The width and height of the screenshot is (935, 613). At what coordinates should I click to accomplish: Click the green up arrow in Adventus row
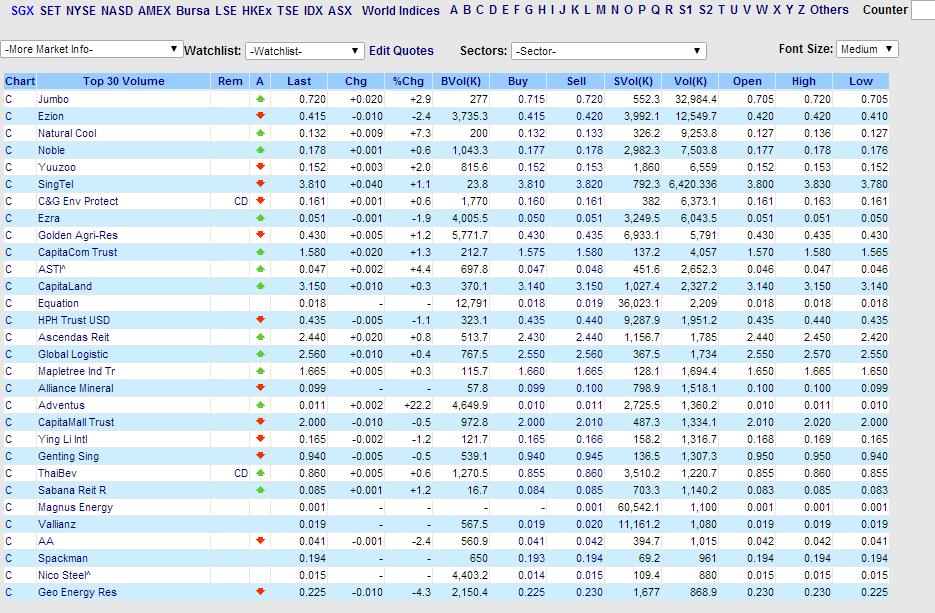[x=260, y=404]
